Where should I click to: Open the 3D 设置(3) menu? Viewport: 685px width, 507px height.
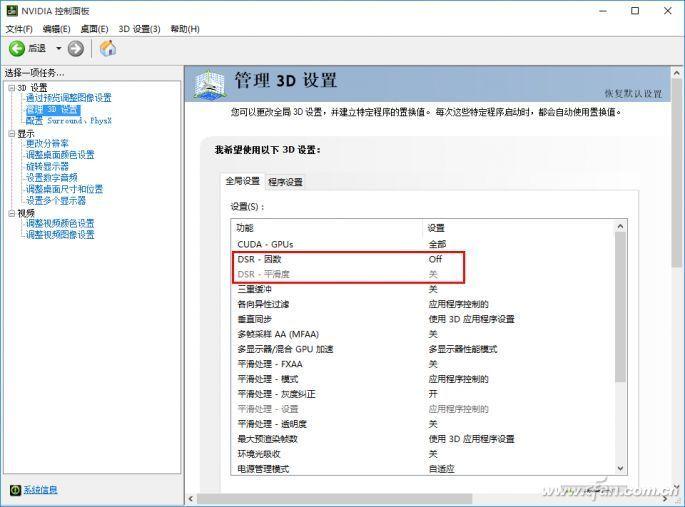139,29
